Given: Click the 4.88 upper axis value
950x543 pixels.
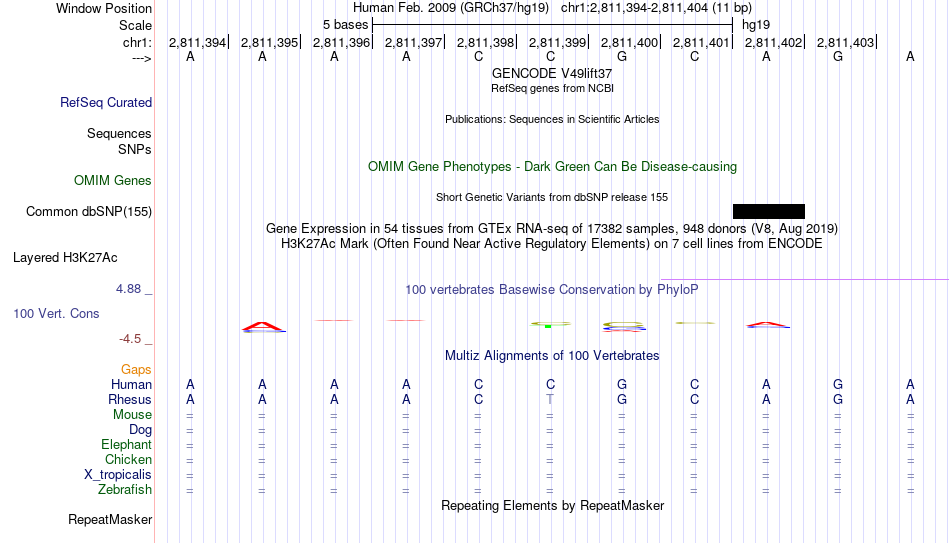Looking at the screenshot, I should (128, 289).
